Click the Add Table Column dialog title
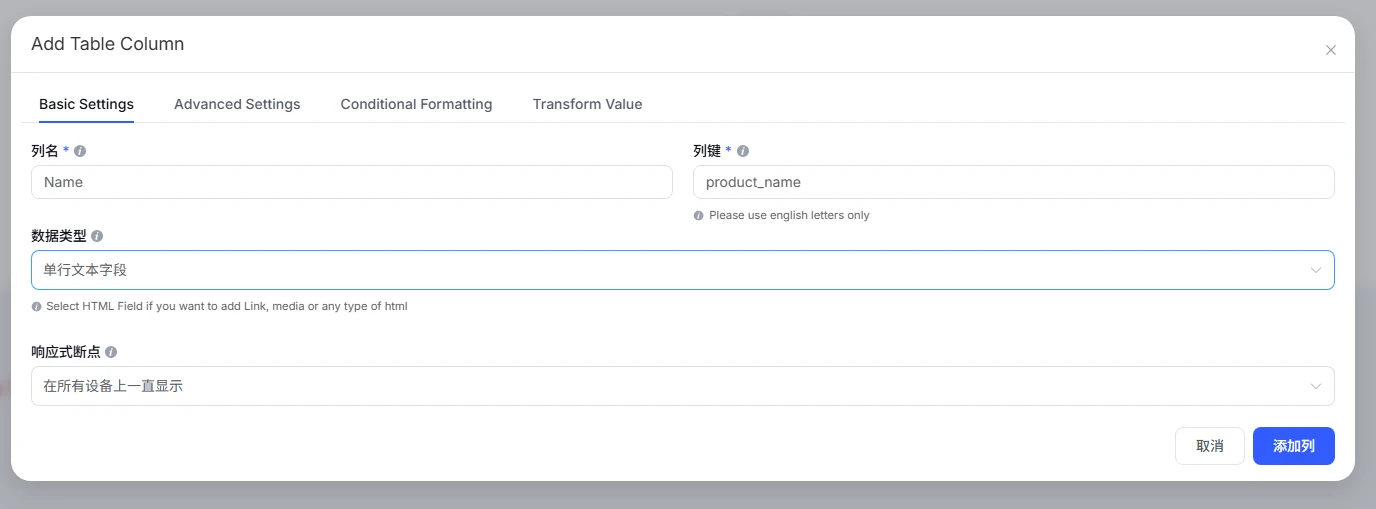The image size is (1376, 509). 108,44
